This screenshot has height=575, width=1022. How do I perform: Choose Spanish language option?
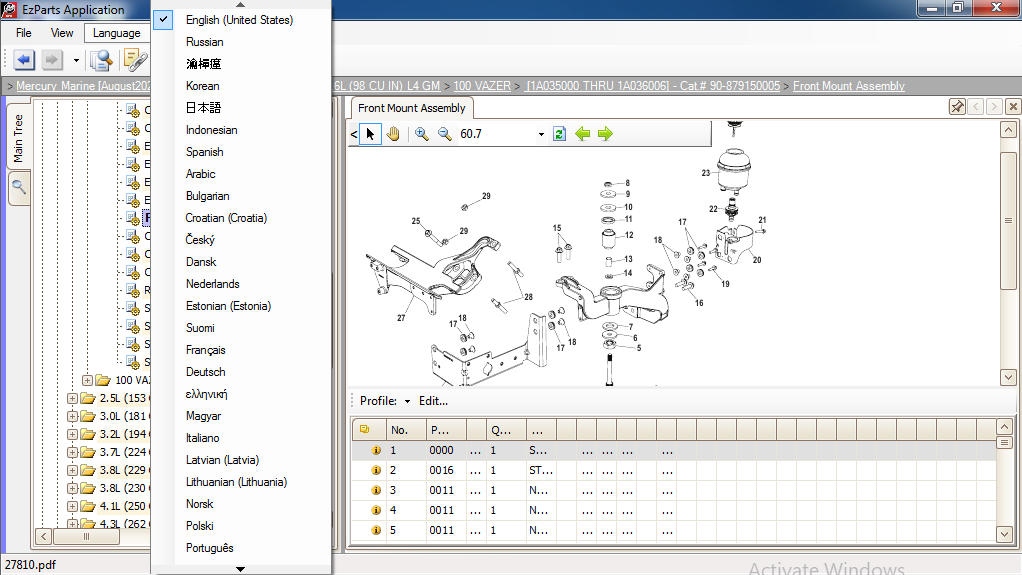pyautogui.click(x=205, y=152)
